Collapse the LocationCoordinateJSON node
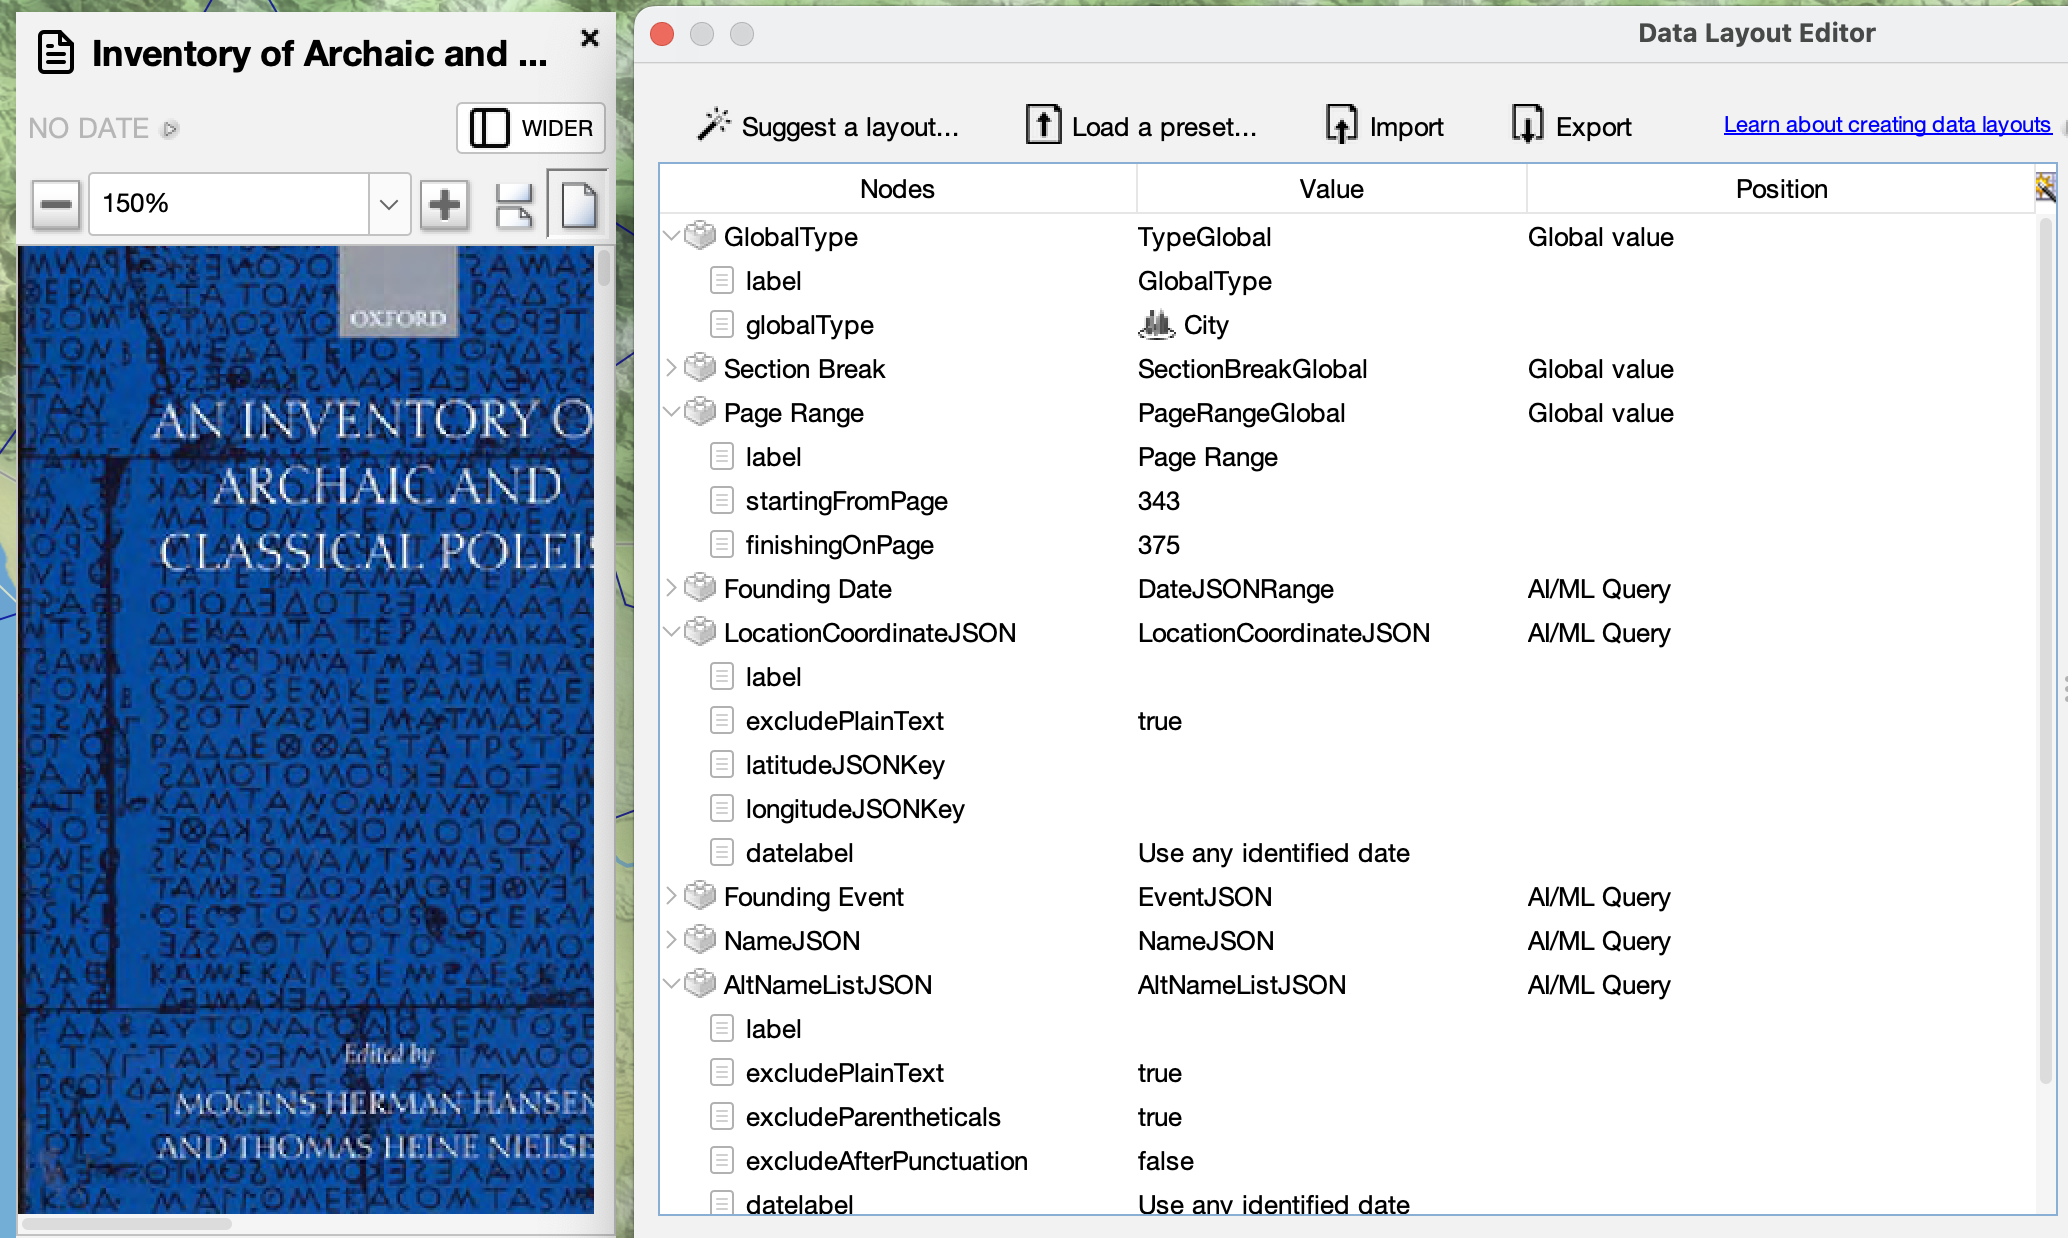2068x1238 pixels. pos(671,632)
